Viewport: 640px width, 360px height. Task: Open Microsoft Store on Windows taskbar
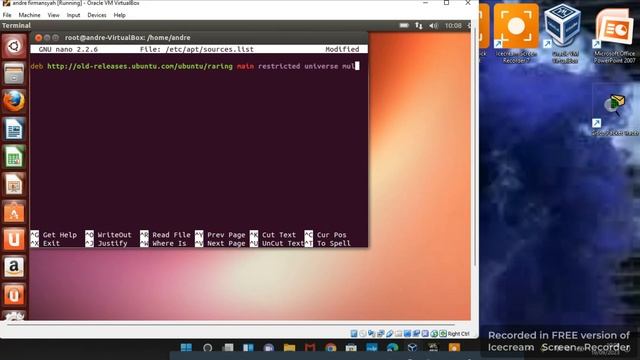click(351, 348)
